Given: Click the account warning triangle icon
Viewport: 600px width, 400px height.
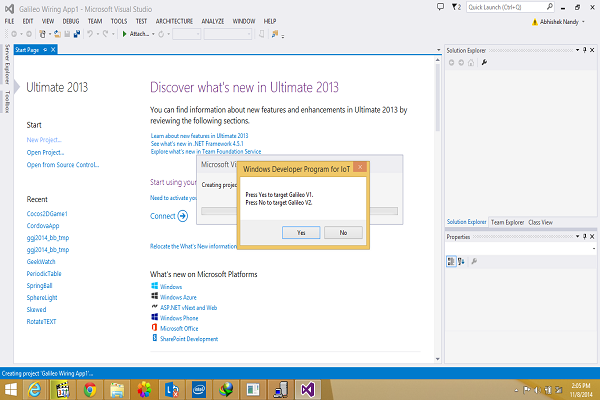Looking at the screenshot, I should coord(535,22).
